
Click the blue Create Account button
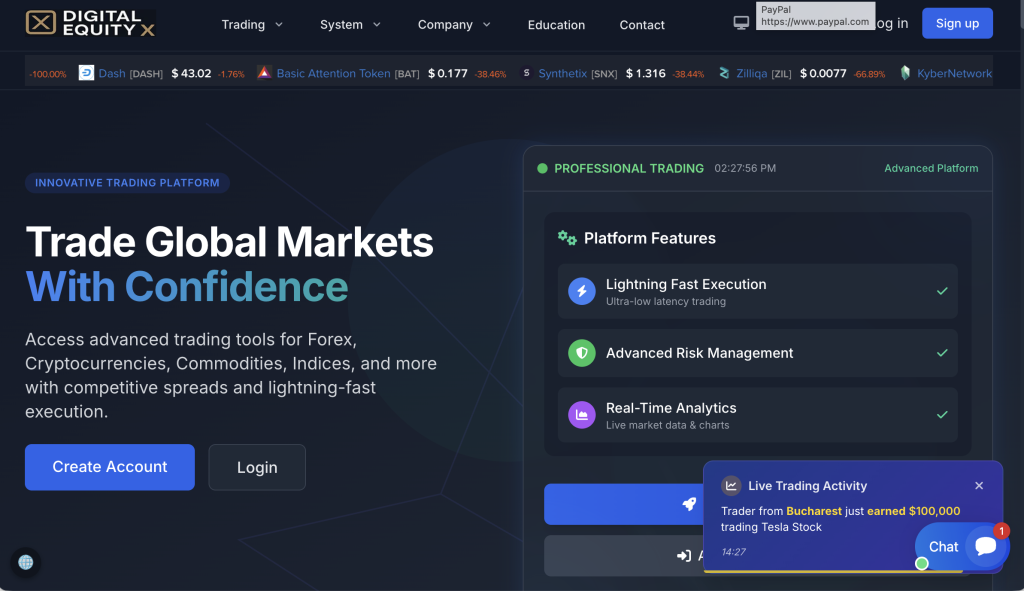point(110,467)
